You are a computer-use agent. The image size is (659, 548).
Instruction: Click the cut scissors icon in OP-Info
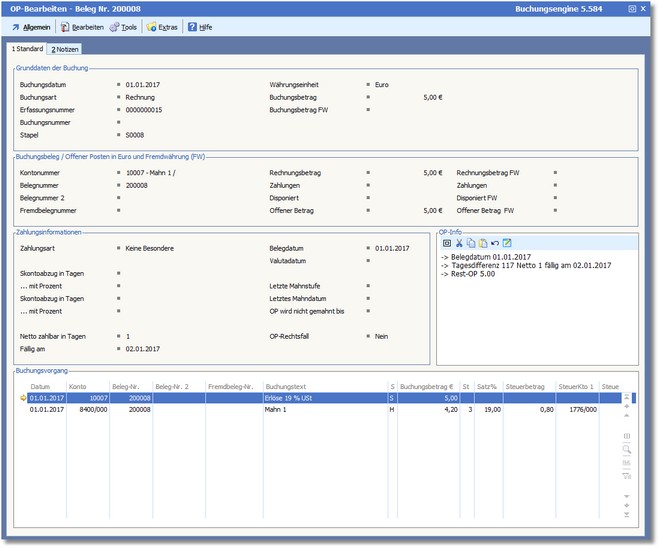(459, 243)
